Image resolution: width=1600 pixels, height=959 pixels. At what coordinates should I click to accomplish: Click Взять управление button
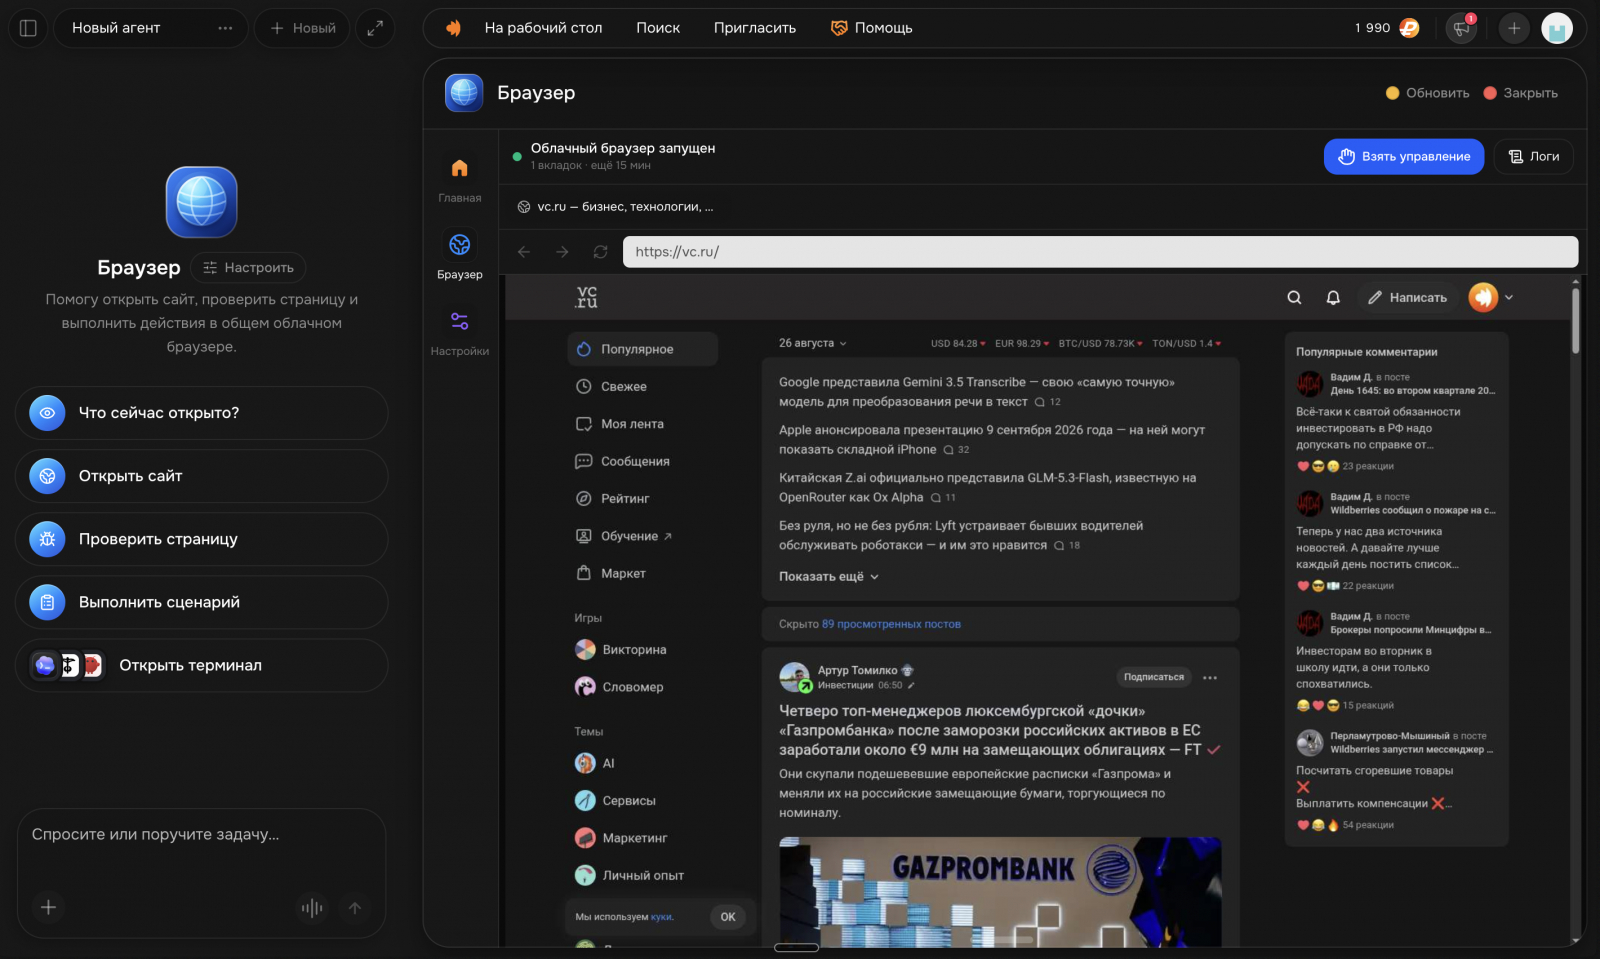[x=1404, y=157]
